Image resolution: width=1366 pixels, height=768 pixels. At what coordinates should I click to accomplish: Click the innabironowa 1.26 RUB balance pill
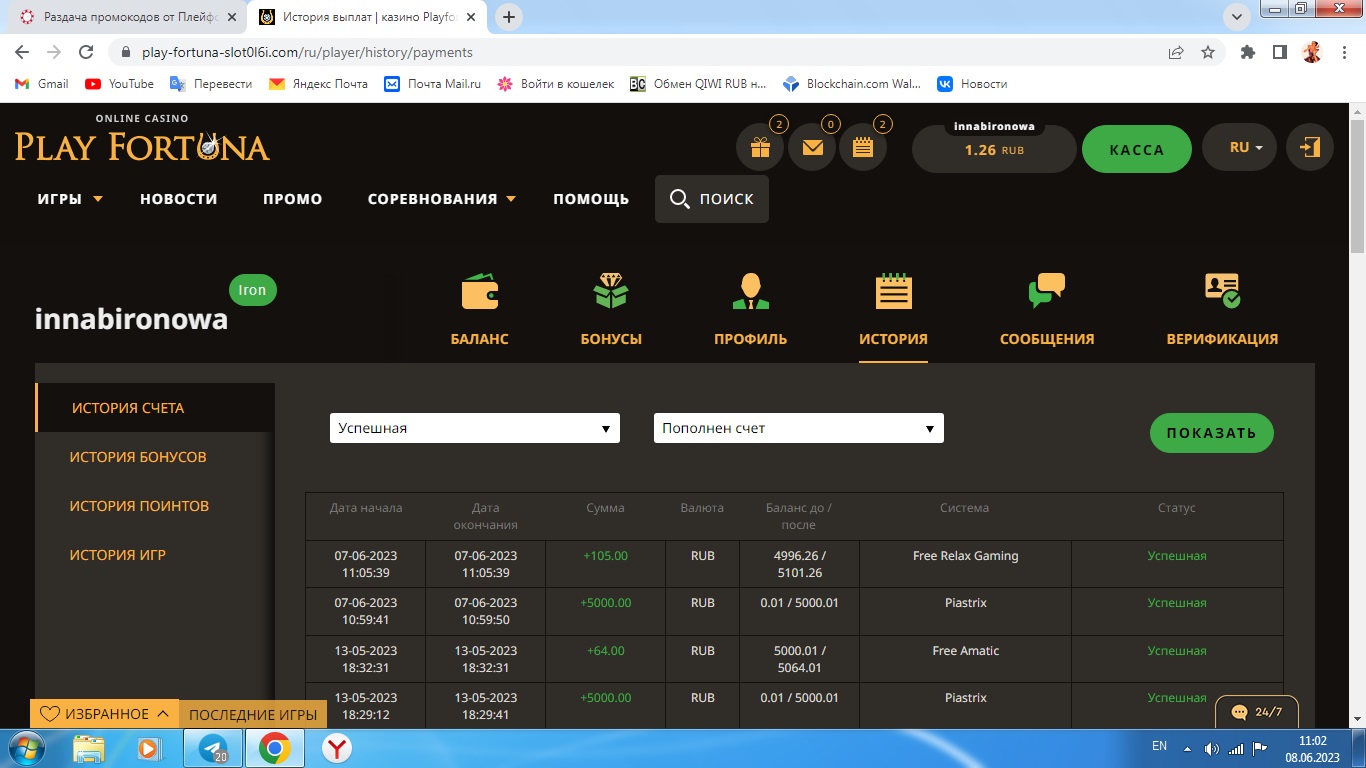click(994, 148)
